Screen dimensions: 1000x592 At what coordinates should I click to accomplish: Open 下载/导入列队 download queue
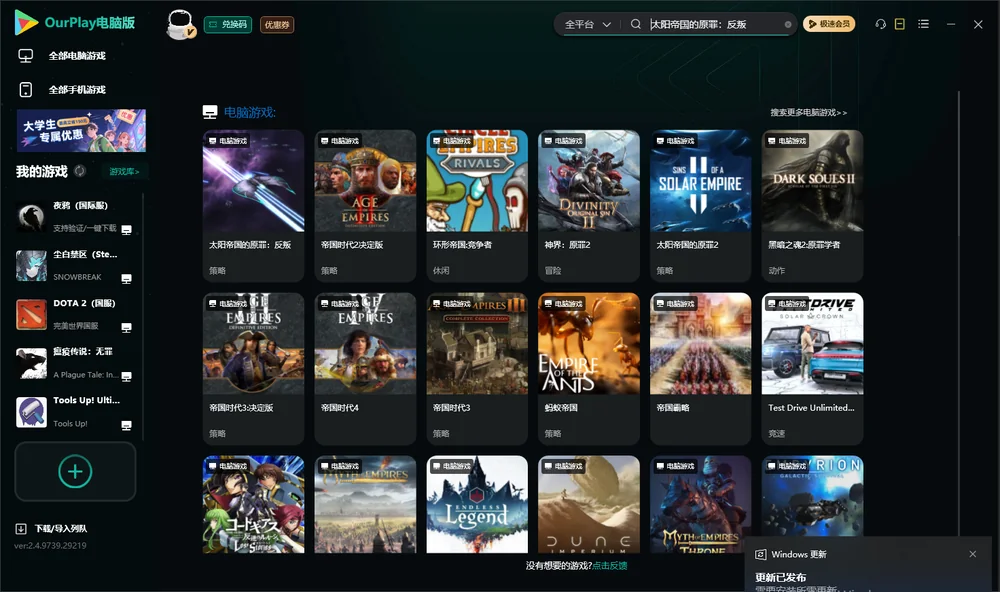[52, 528]
